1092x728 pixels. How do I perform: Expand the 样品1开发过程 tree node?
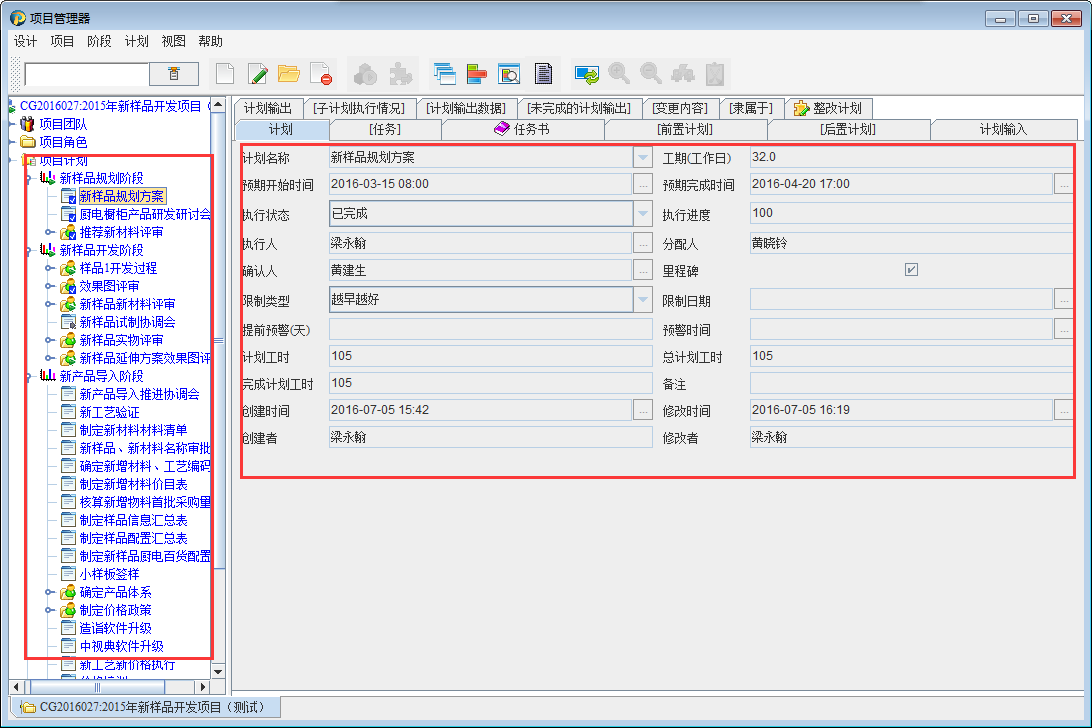tap(49, 268)
